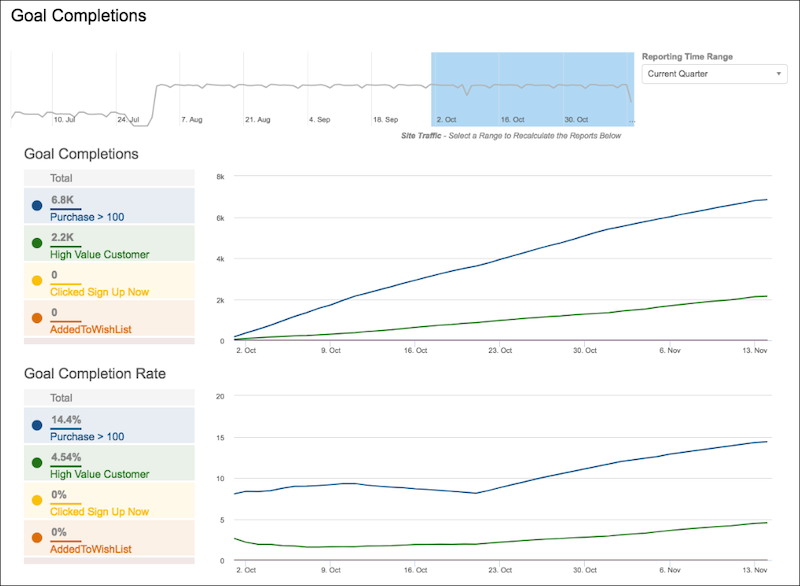Click the blue selected range in Site Traffic chart
The height and width of the screenshot is (586, 800).
tap(533, 88)
